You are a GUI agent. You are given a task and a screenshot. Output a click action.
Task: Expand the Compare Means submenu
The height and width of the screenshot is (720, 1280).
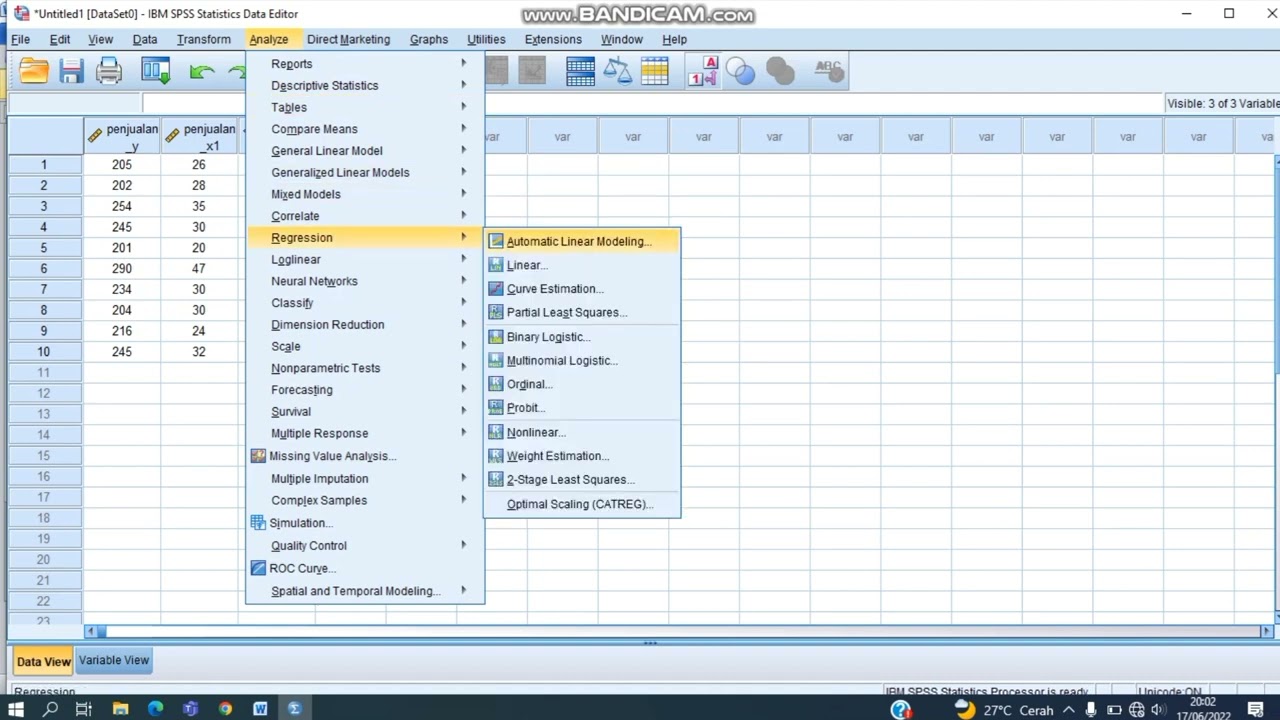tap(365, 129)
